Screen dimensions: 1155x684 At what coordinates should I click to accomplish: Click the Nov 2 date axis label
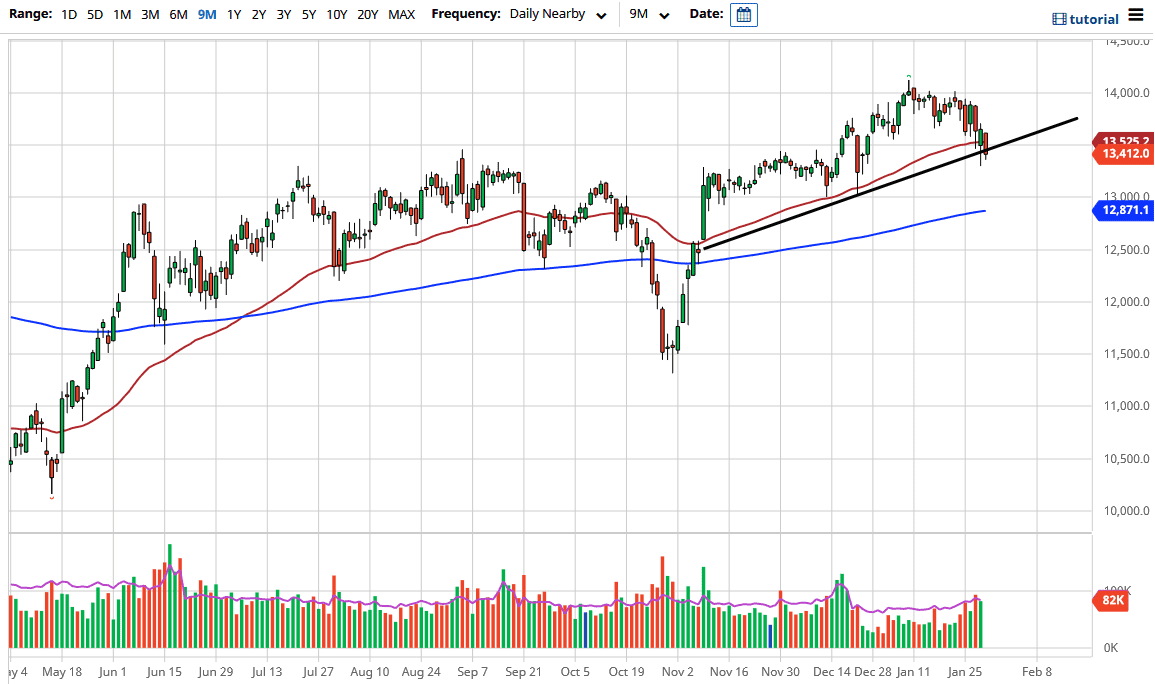click(677, 671)
